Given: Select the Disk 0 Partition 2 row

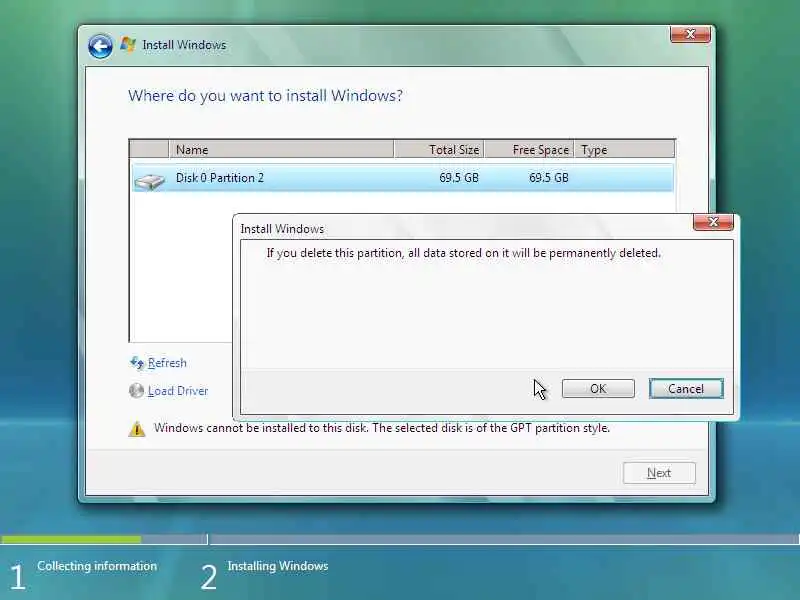Looking at the screenshot, I should pos(403,178).
